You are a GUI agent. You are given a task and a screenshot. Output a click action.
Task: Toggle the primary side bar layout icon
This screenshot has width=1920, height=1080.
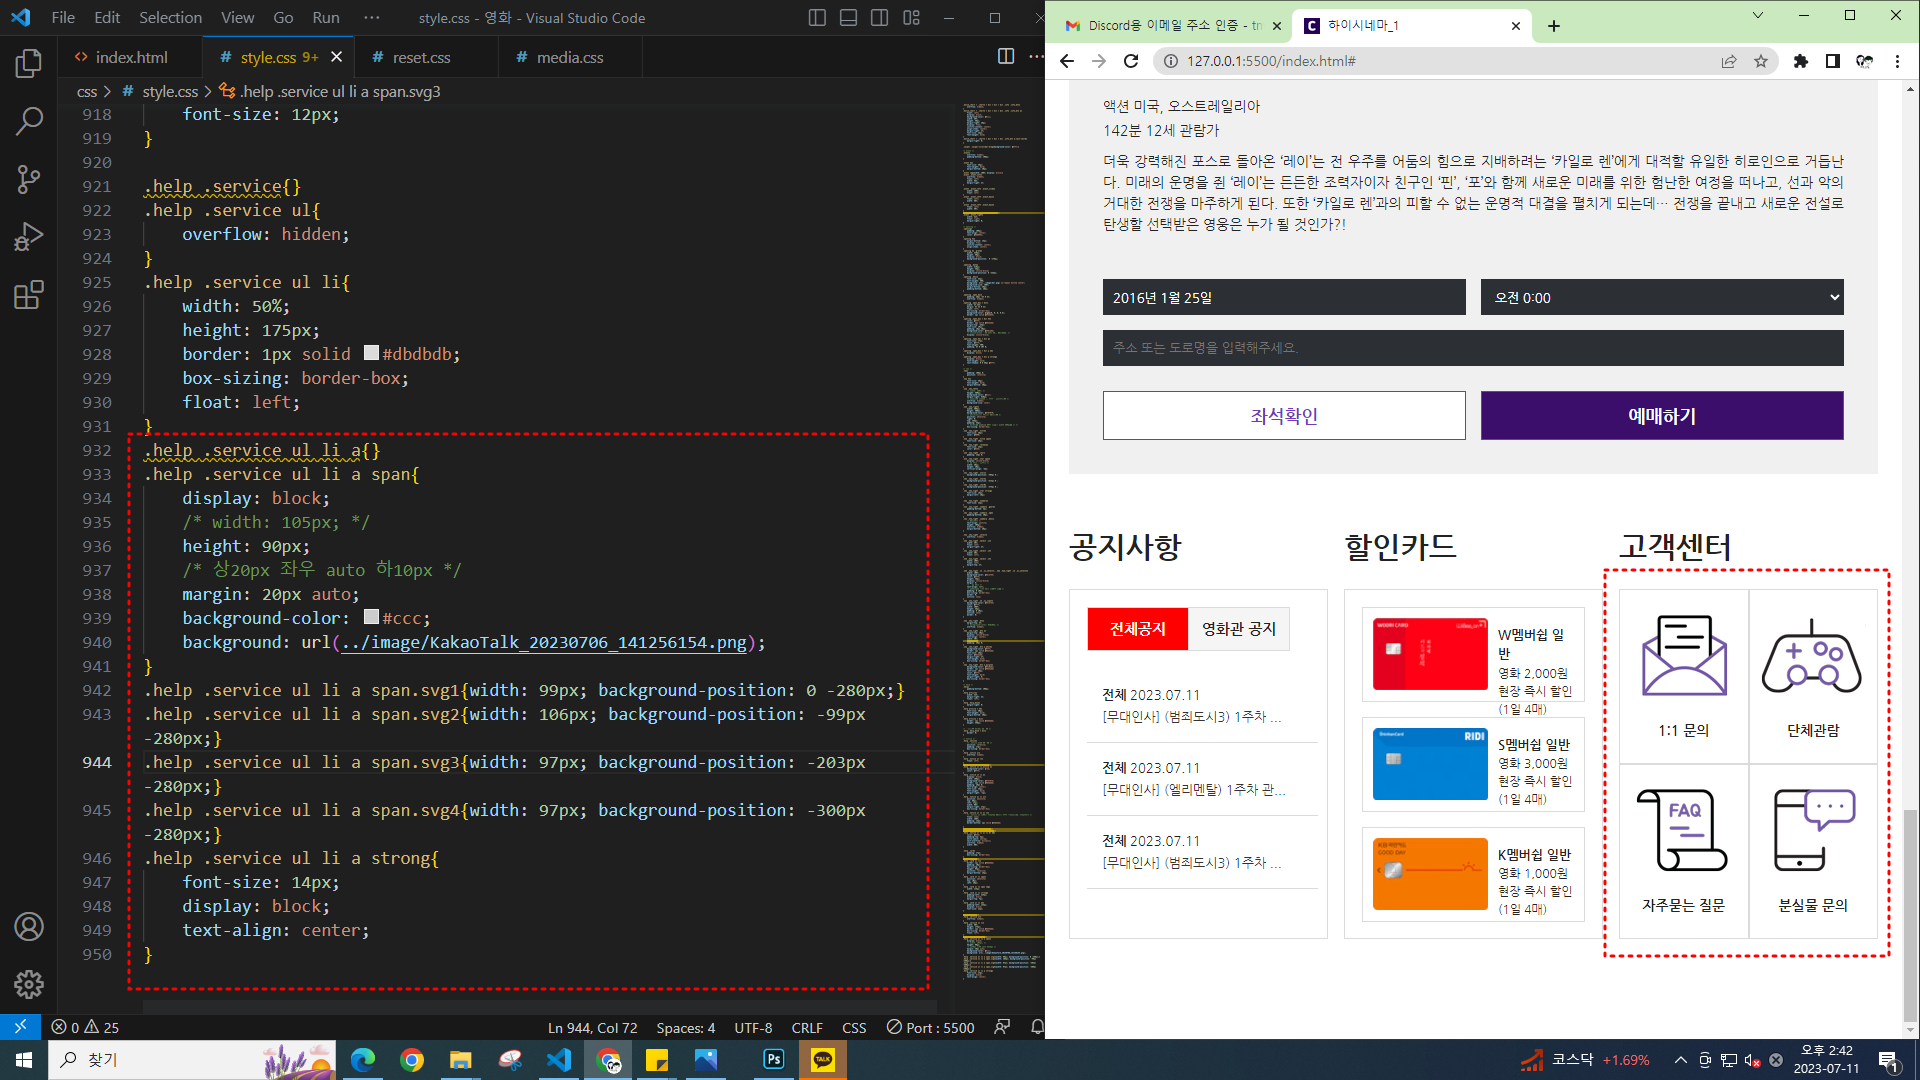817,18
